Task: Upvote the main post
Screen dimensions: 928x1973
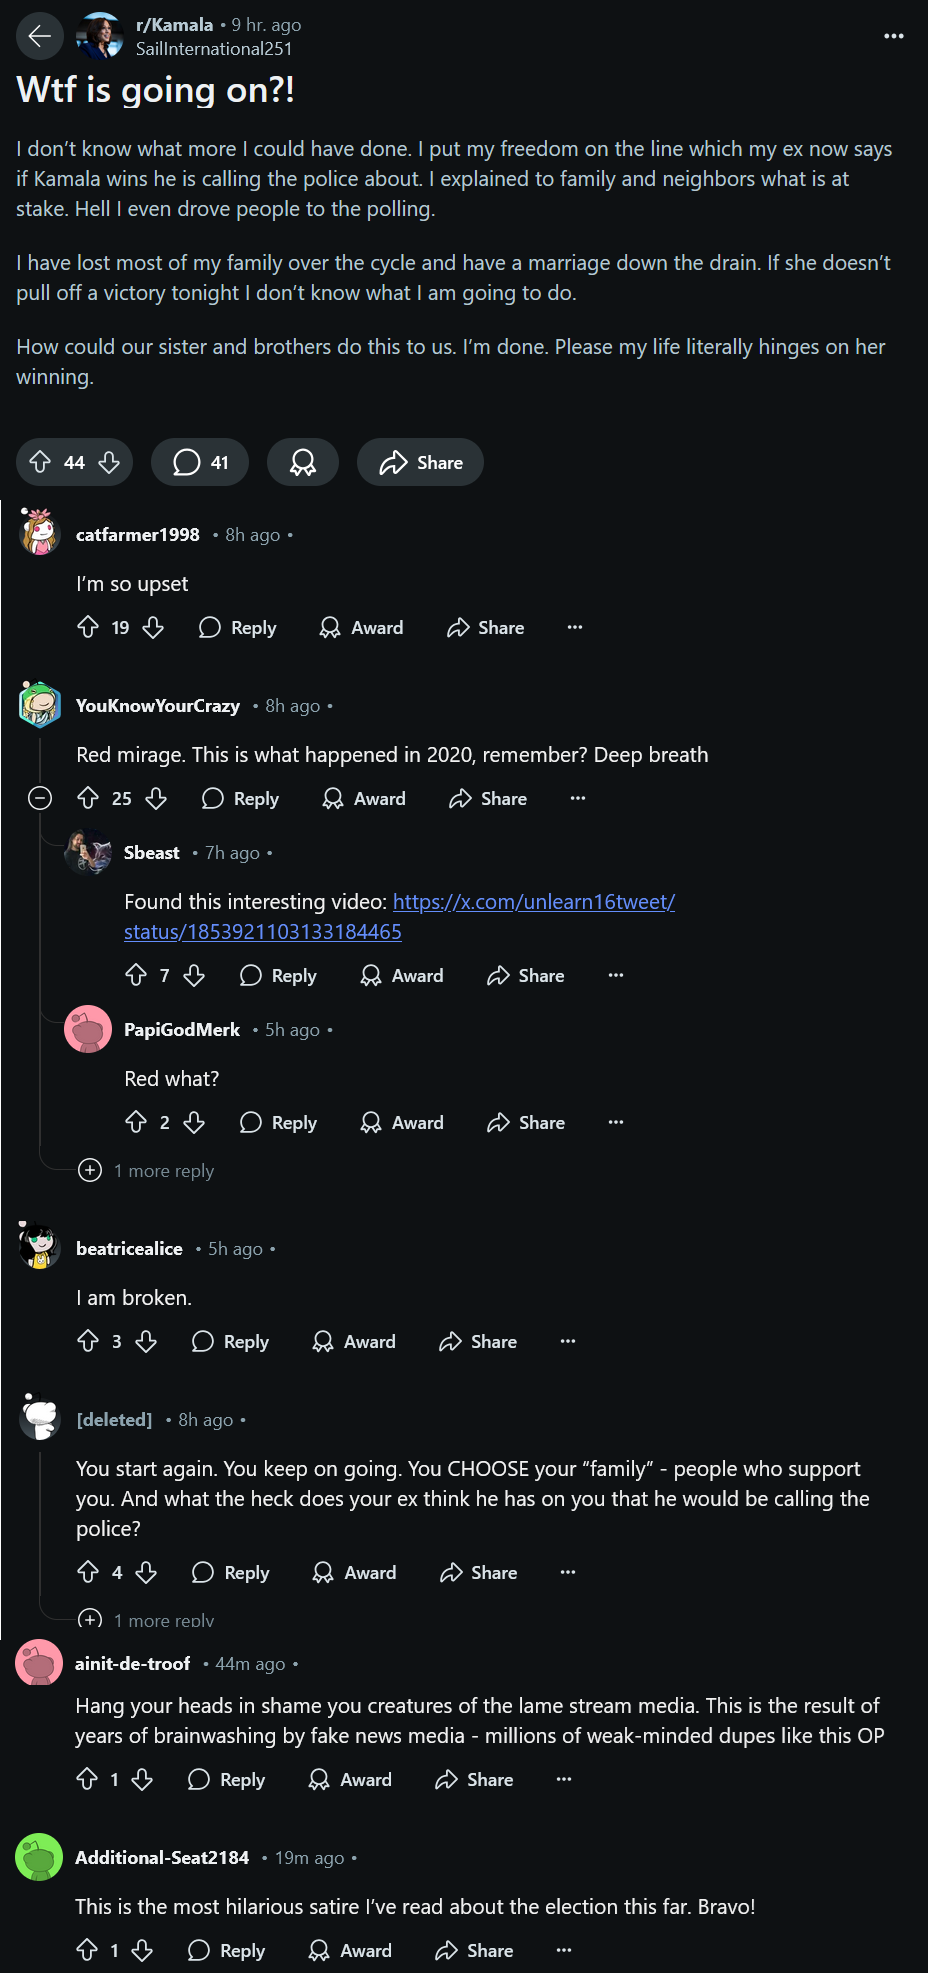Action: (x=40, y=462)
